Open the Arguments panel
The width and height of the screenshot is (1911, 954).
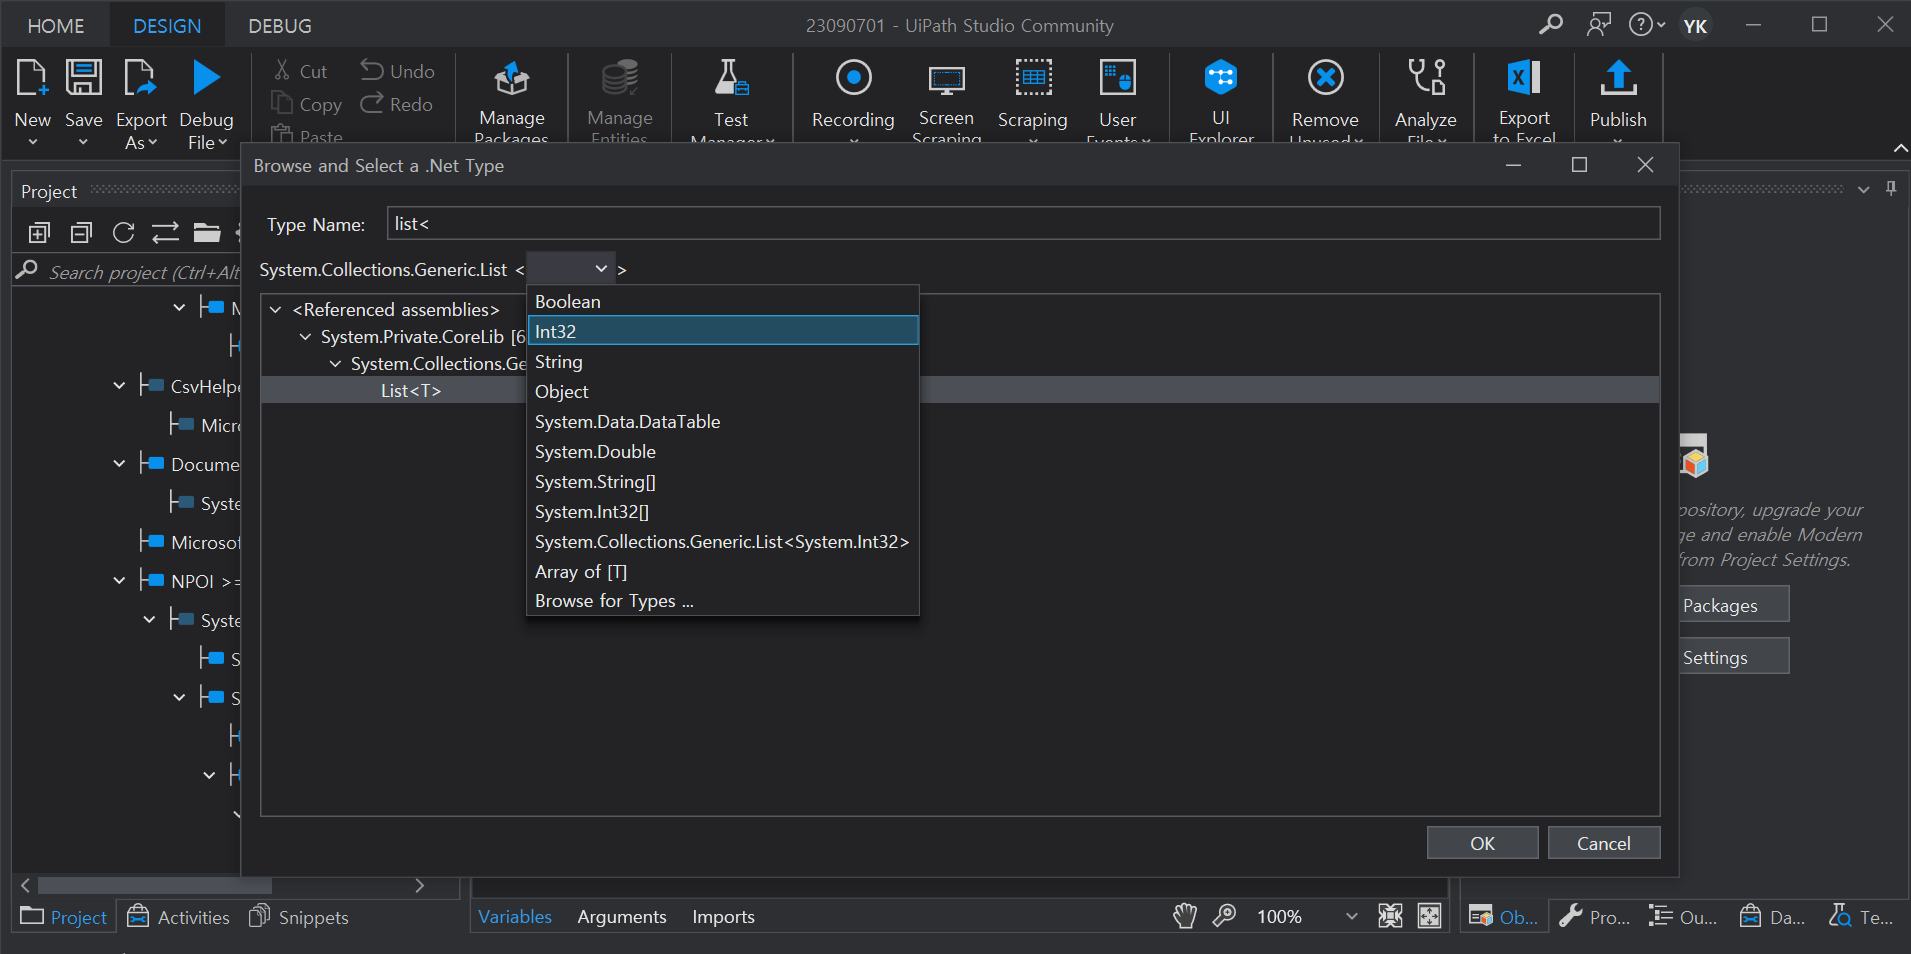click(622, 916)
